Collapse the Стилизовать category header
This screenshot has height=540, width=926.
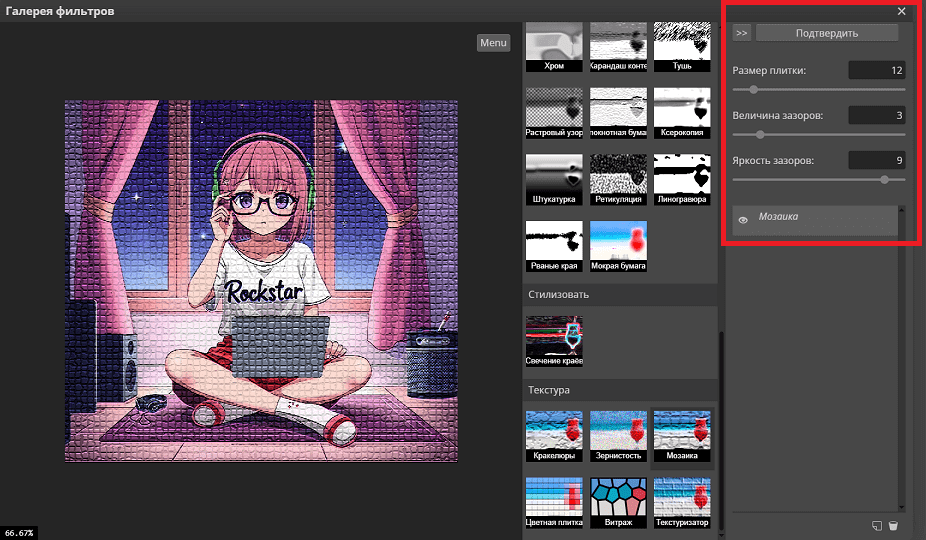point(620,294)
